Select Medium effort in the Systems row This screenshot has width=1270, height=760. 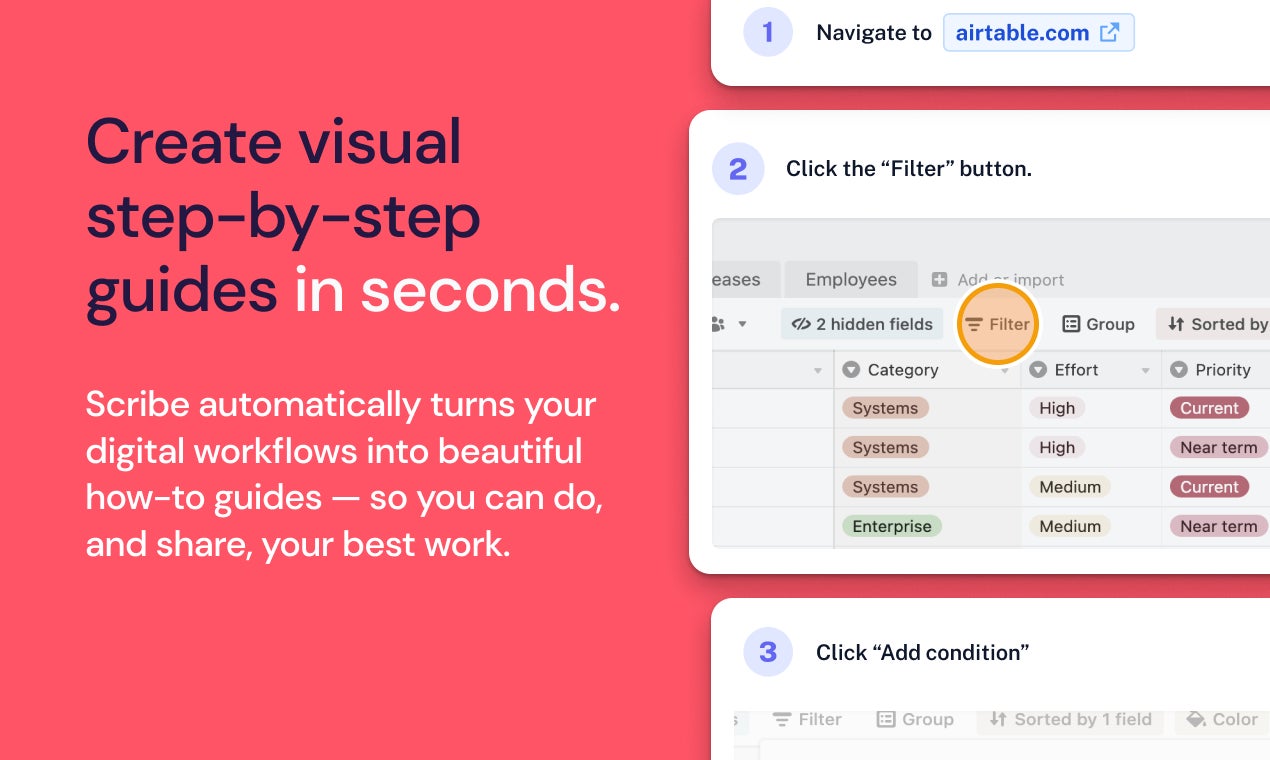pyautogui.click(x=1070, y=487)
